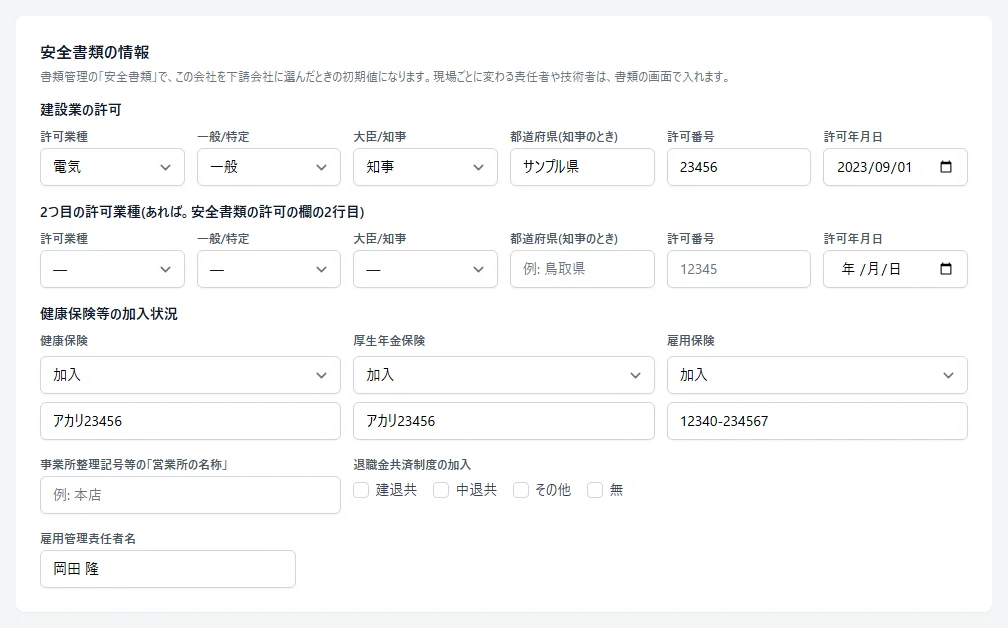Click the 許可番号 field containing 23456
This screenshot has height=628, width=1008.
point(739,167)
